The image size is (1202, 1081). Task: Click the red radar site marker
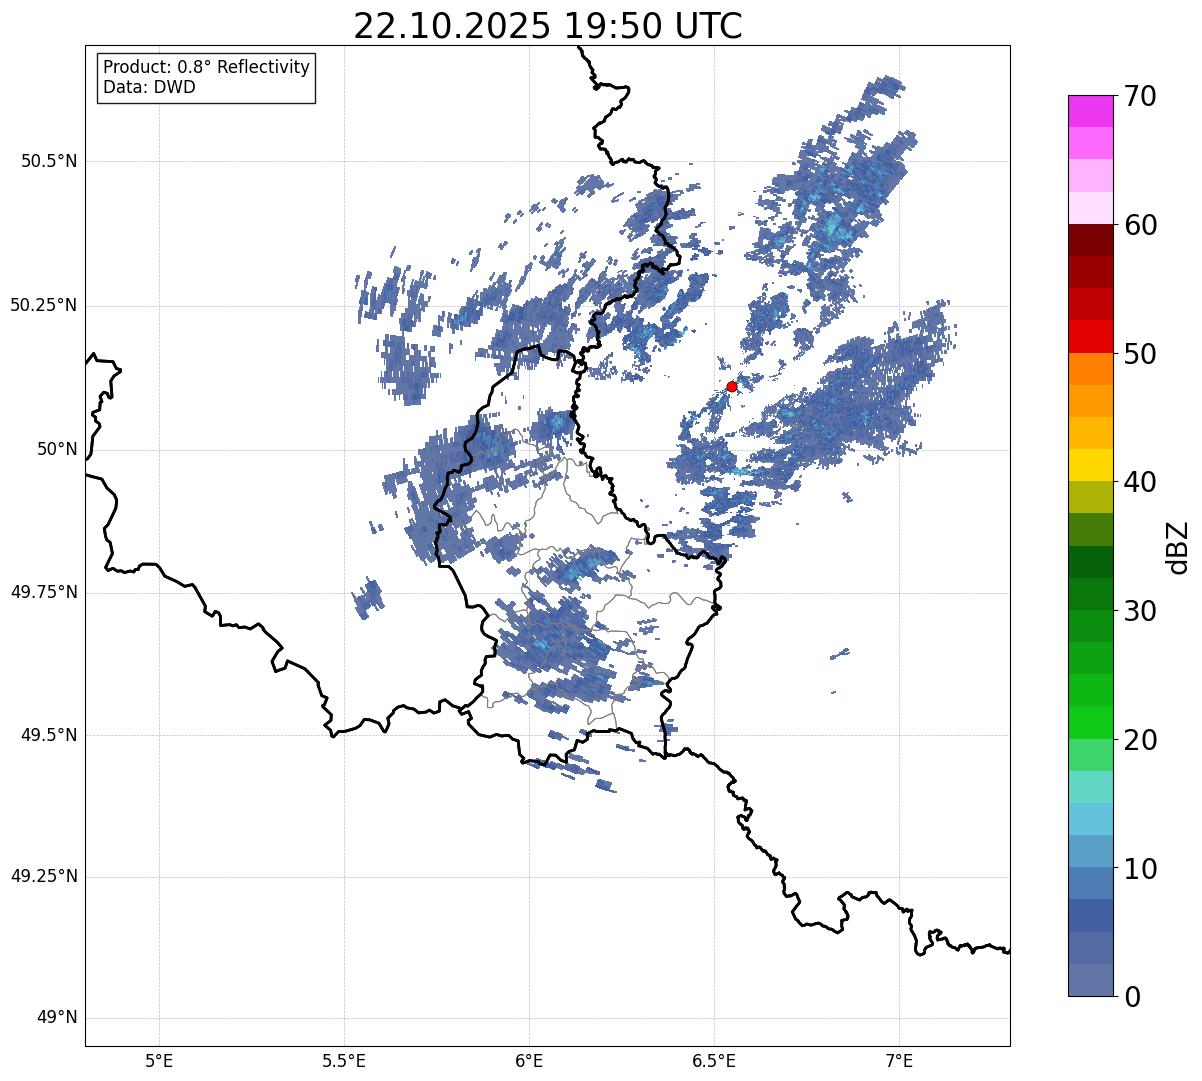[x=732, y=386]
